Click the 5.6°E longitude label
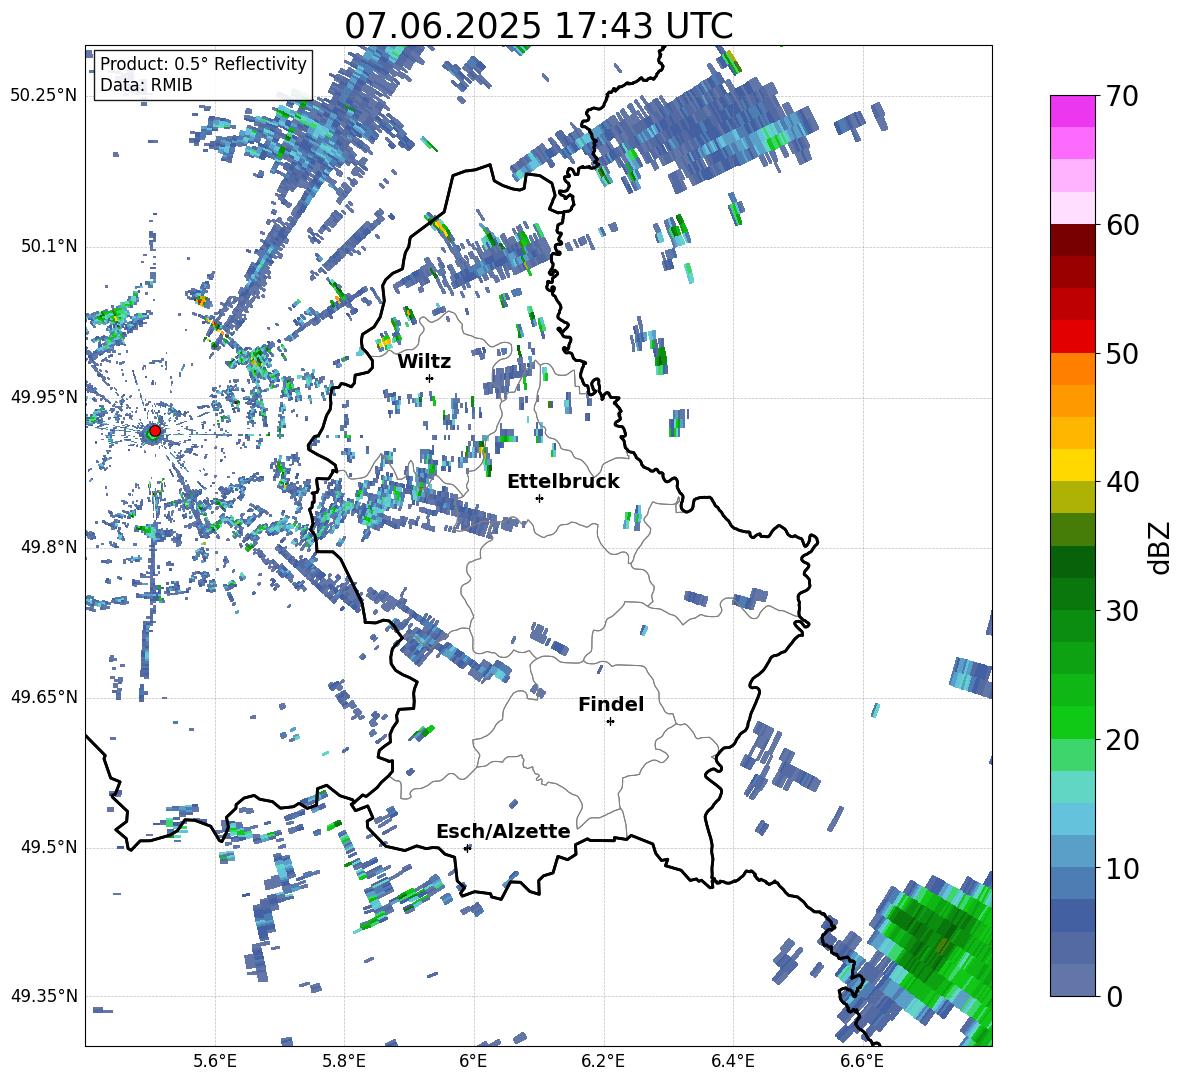1184x1081 pixels. point(215,1061)
